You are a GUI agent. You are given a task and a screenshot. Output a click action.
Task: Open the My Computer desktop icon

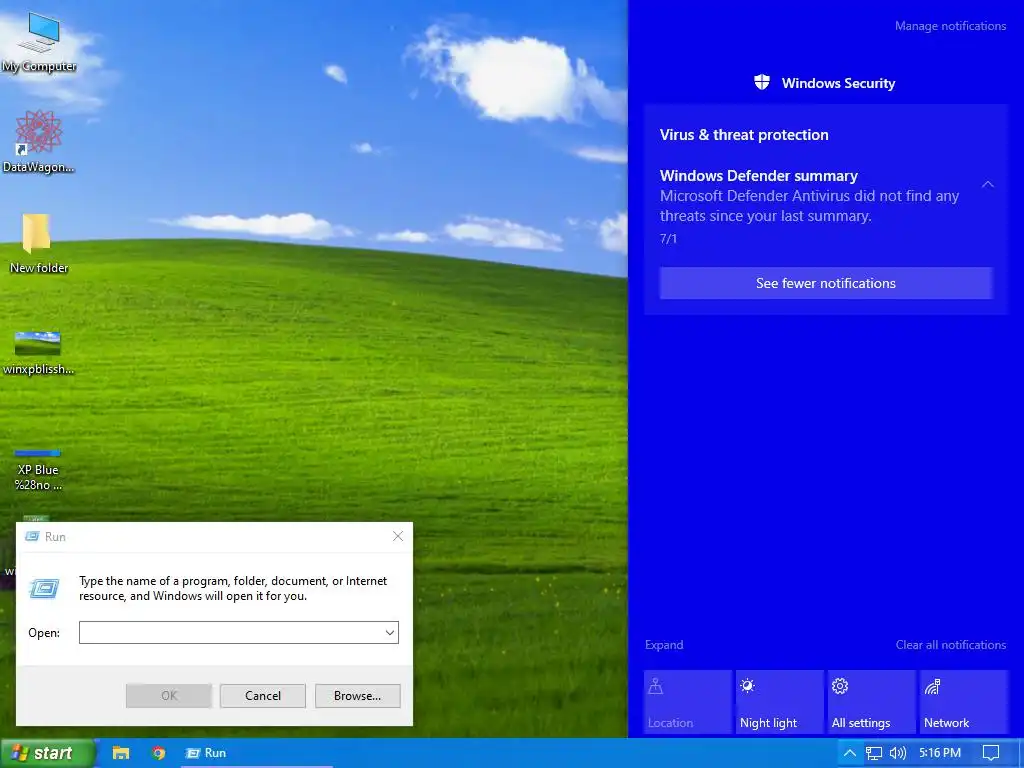tap(39, 42)
